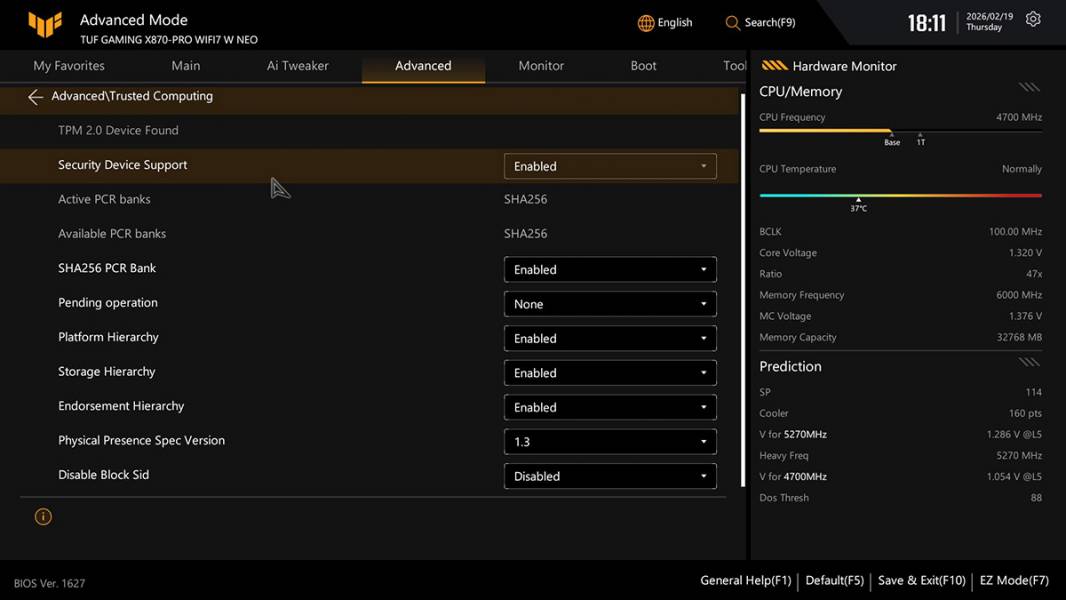The image size is (1066, 600).
Task: Click the back arrow in Trusted Computing breadcrumb
Action: coord(35,97)
